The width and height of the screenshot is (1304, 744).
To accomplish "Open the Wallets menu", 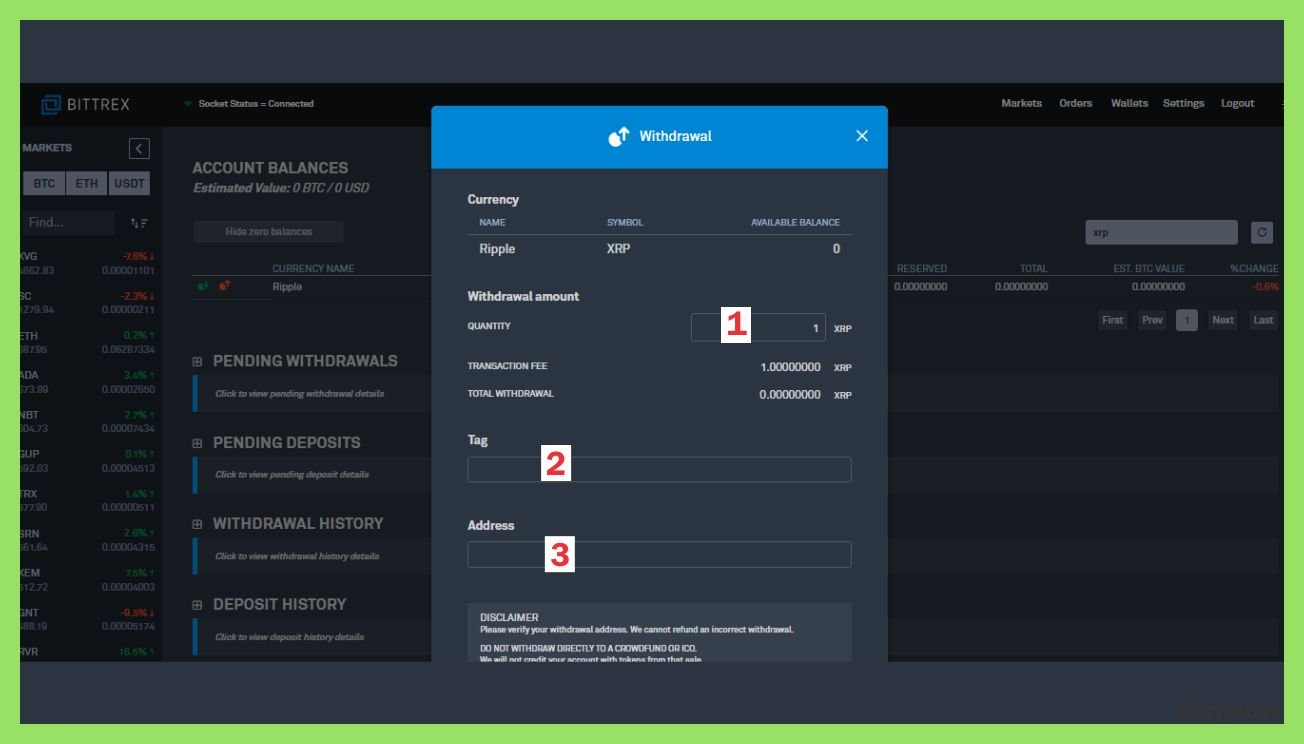I will tap(1129, 104).
